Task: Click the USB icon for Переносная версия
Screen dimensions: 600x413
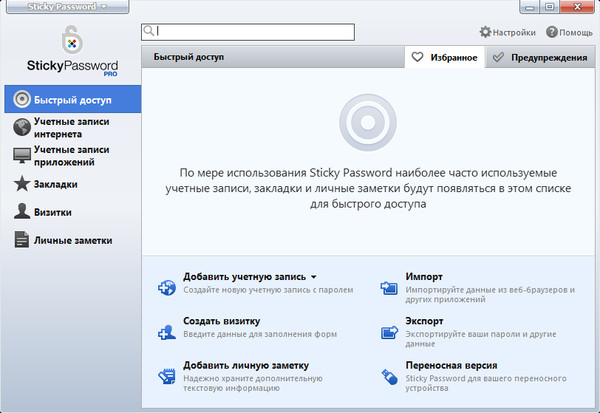Action: [x=390, y=377]
